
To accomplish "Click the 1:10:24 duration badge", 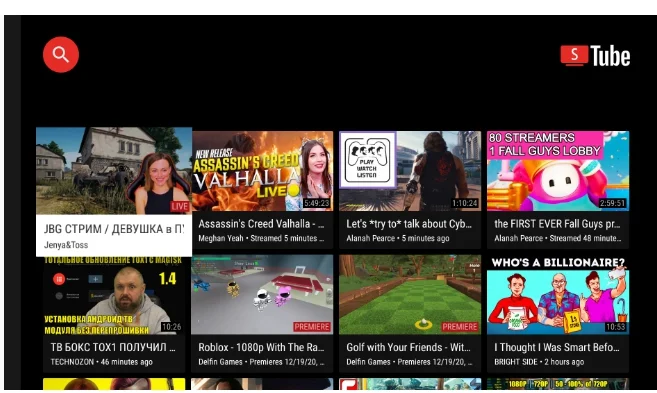I will 465,203.
